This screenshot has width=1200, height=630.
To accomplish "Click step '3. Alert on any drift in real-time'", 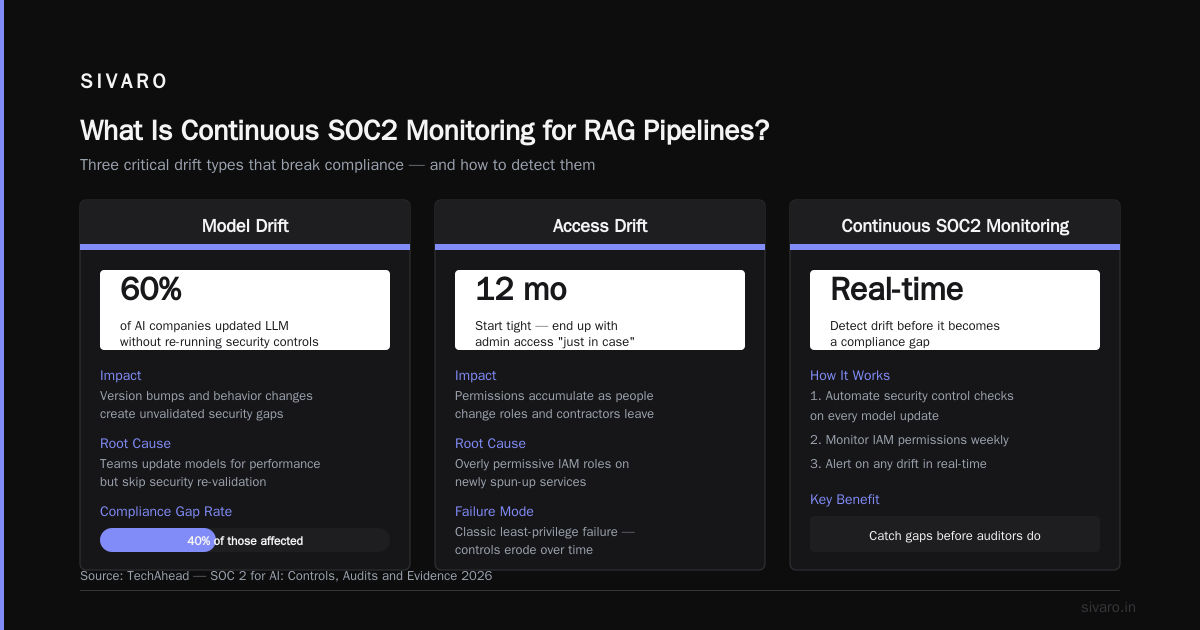I will (898, 464).
